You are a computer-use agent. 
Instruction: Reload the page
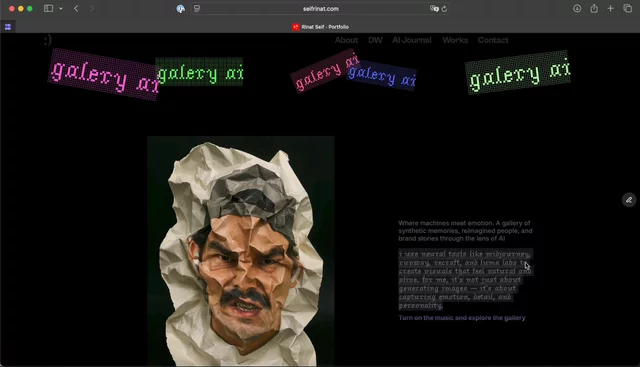pos(444,9)
